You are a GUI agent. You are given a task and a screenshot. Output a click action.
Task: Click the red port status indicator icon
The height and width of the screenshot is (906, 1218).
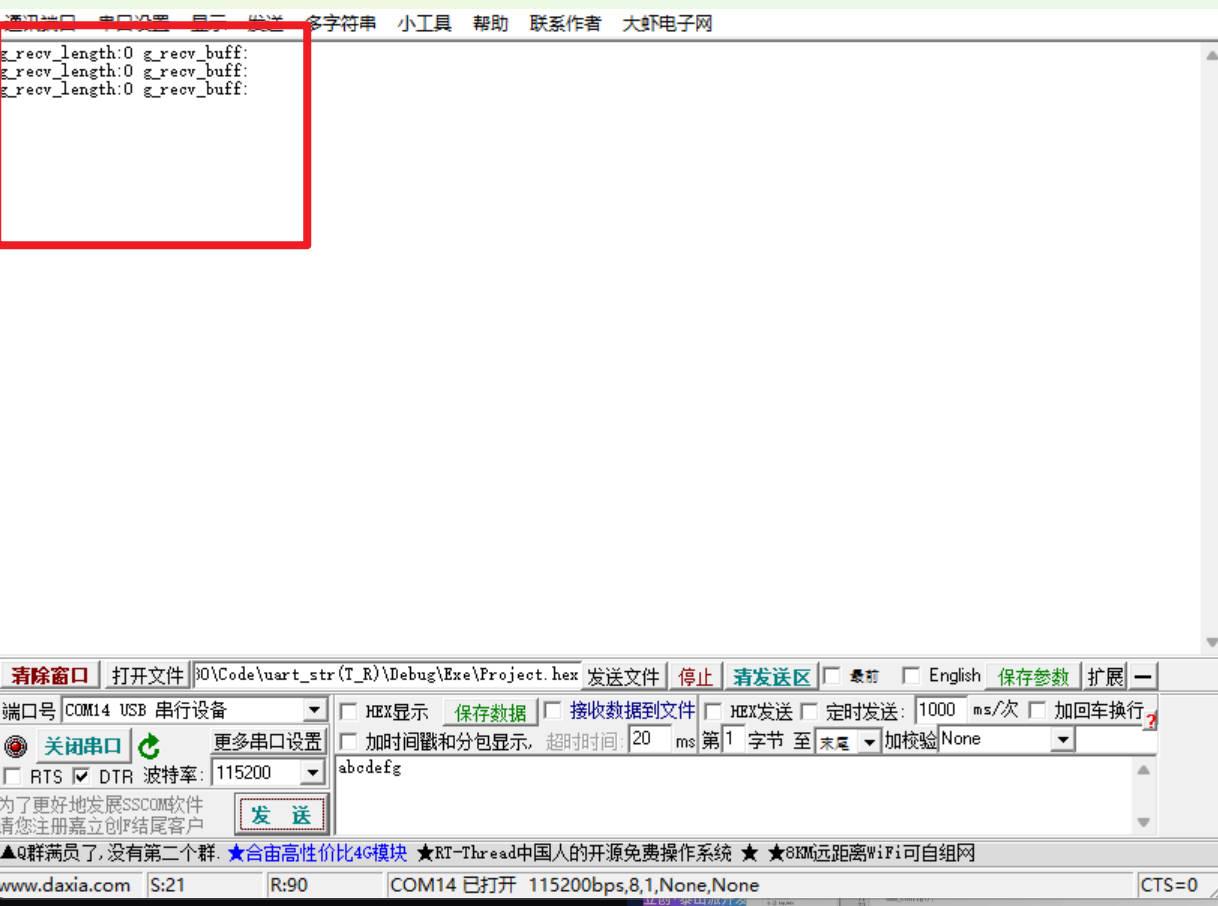click(x=17, y=746)
